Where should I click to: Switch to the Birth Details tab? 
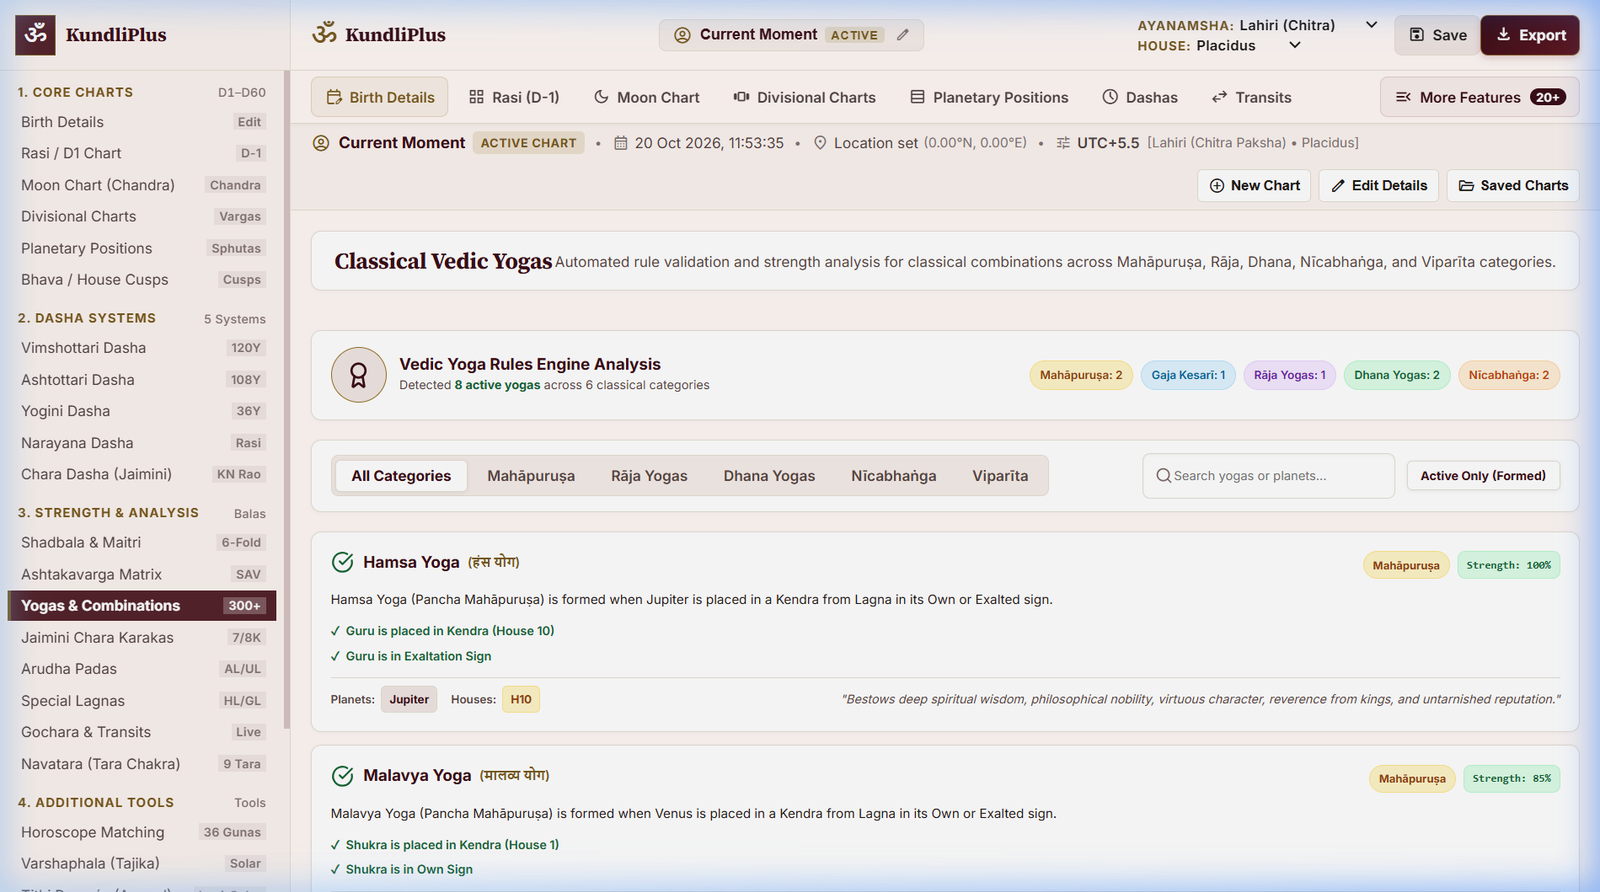click(380, 97)
